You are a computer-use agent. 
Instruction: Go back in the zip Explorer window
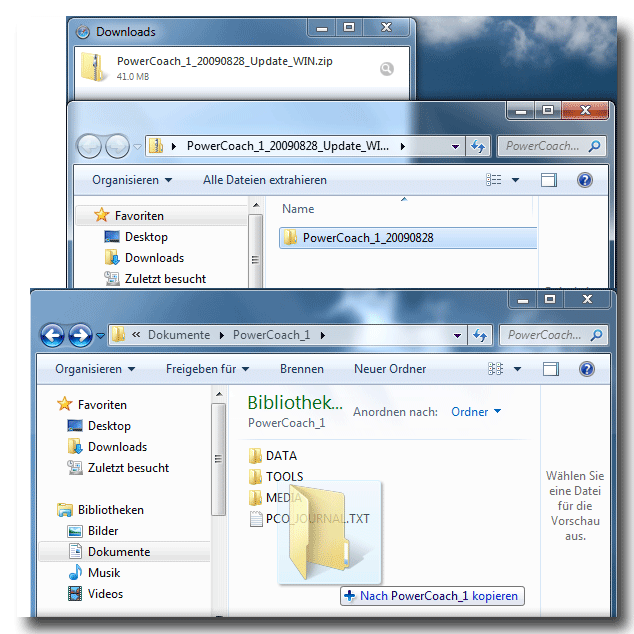[89, 146]
